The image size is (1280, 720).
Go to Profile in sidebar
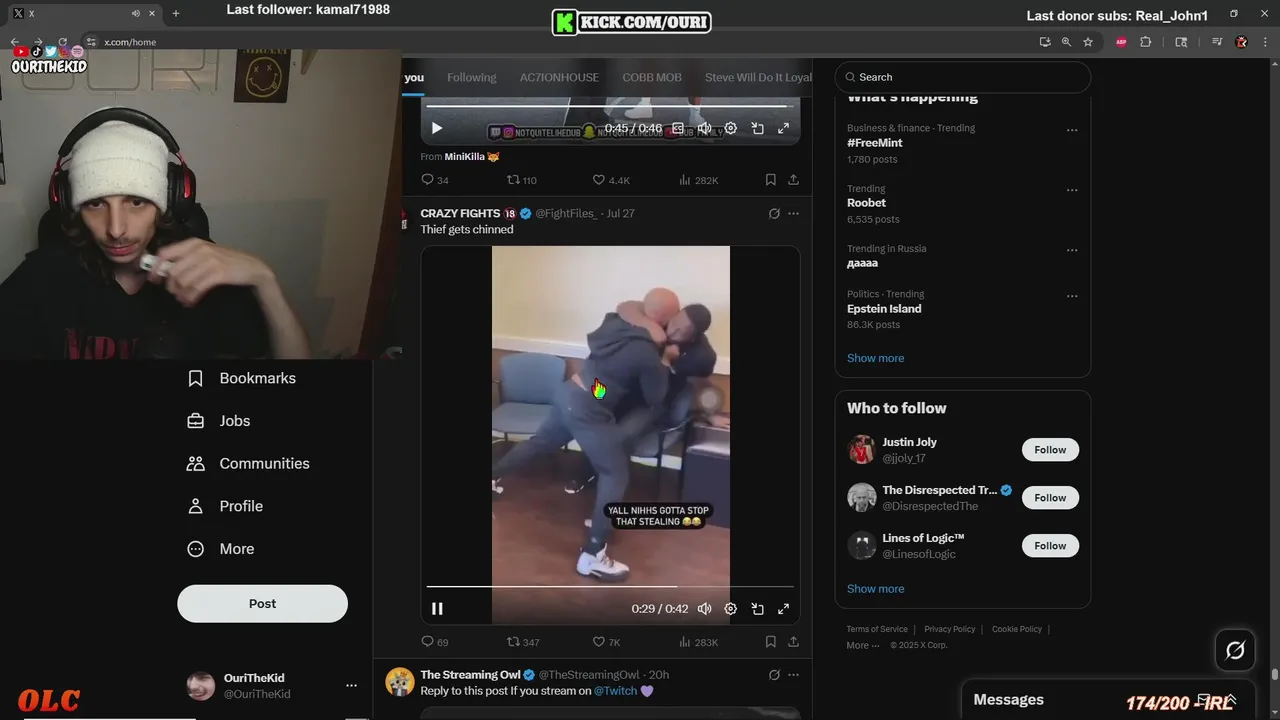(226, 506)
